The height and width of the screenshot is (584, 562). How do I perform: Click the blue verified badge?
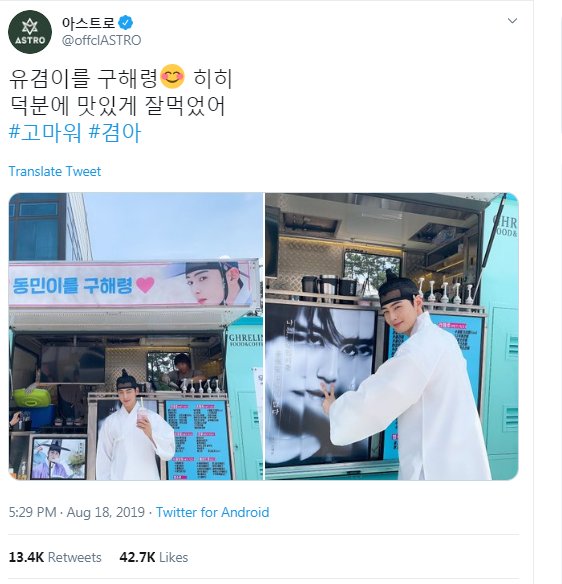click(126, 23)
